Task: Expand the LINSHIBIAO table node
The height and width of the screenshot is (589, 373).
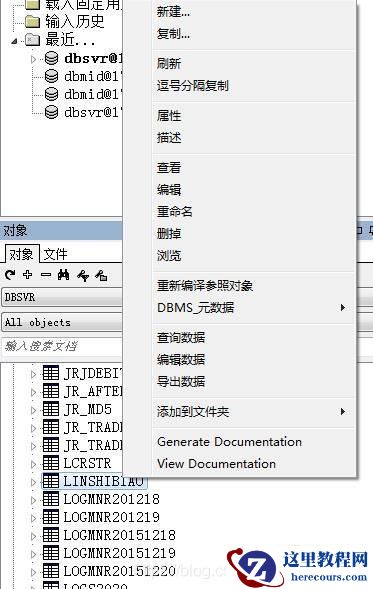Action: (x=33, y=482)
